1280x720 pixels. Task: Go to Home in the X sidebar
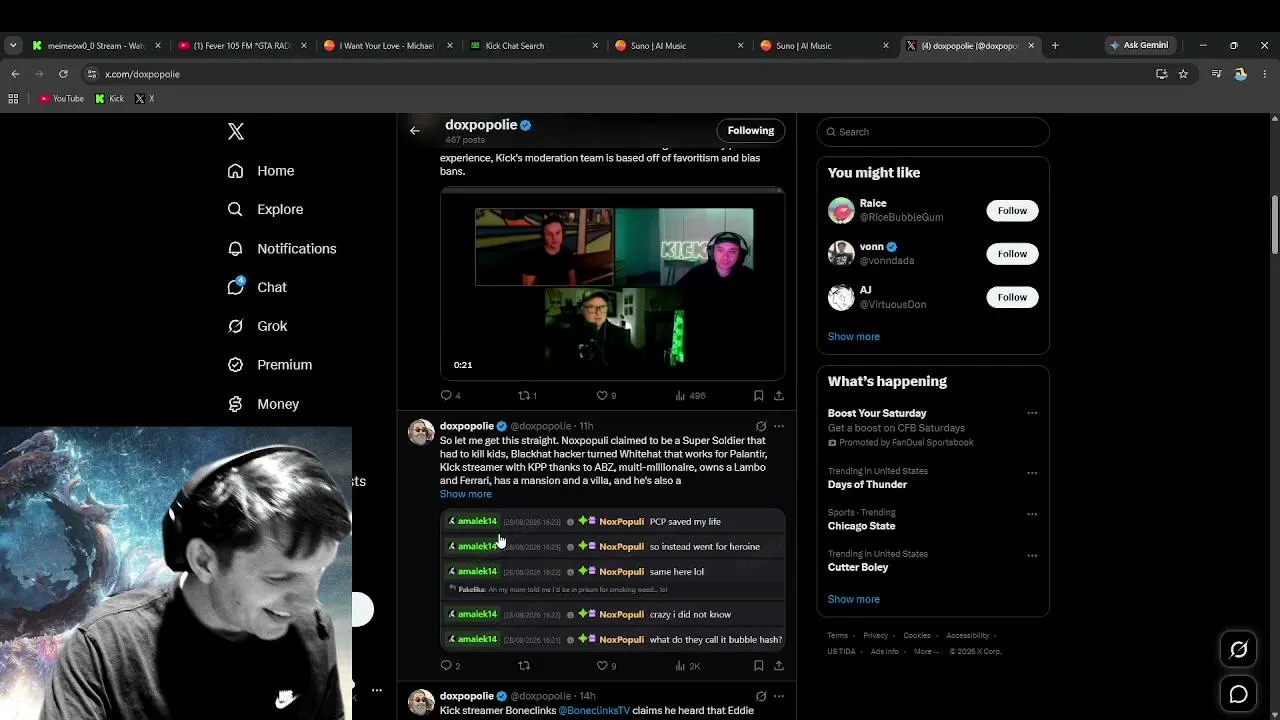point(261,171)
